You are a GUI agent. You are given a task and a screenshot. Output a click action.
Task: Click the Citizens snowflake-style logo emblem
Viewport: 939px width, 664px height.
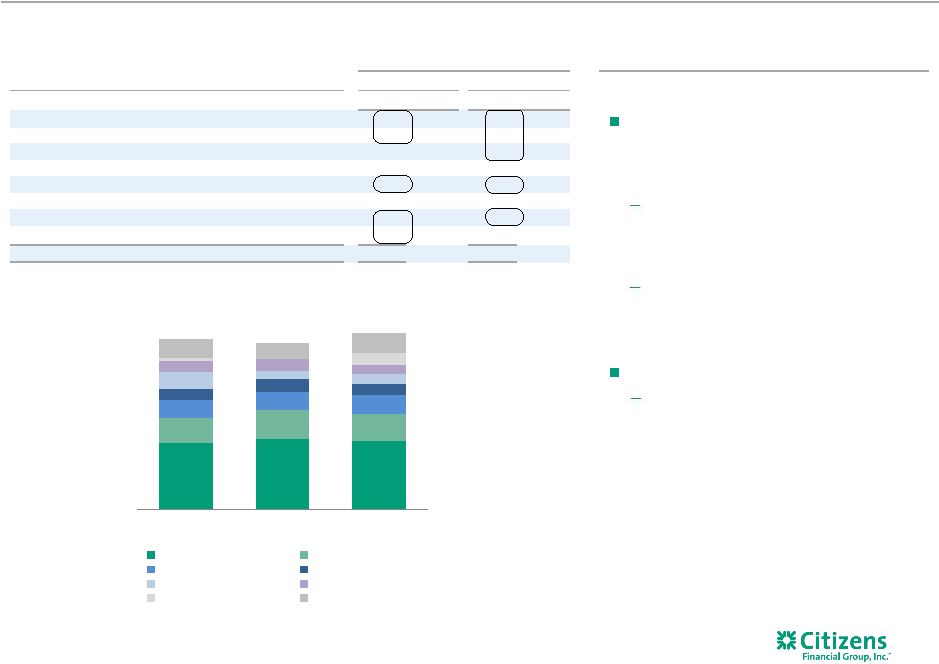click(786, 640)
